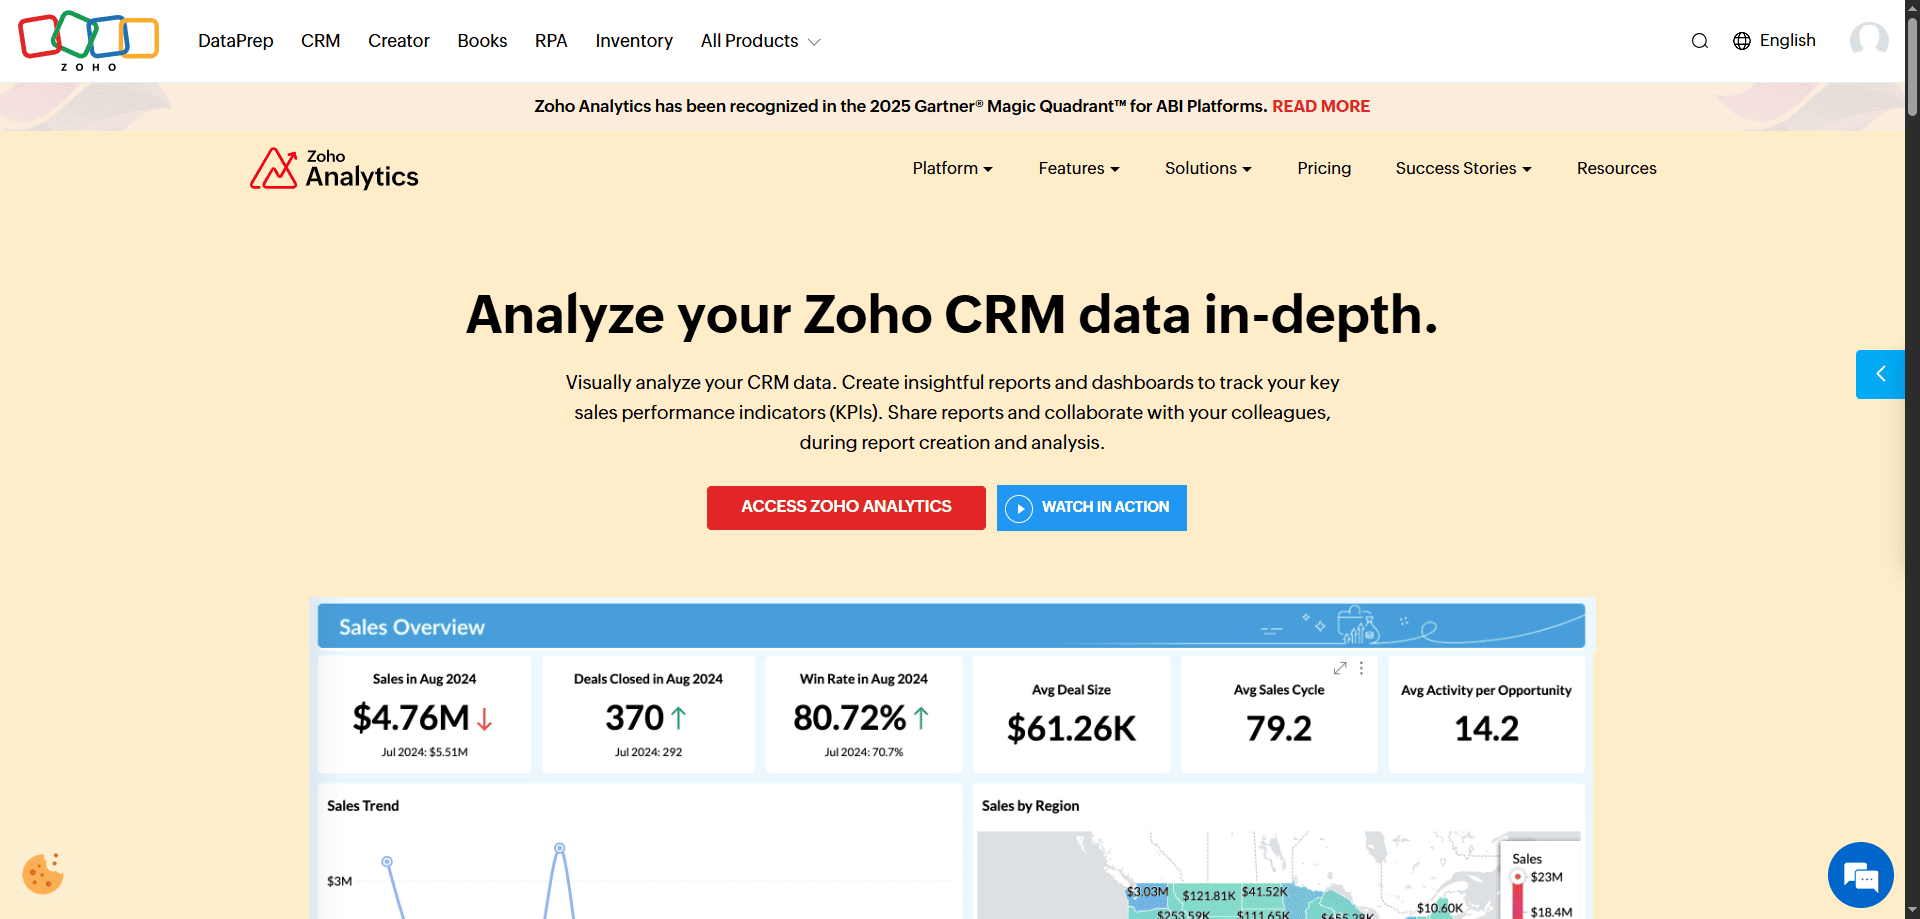Image resolution: width=1920 pixels, height=919 pixels.
Task: Click the Avg Deal Size value $61.26K
Action: (1071, 728)
